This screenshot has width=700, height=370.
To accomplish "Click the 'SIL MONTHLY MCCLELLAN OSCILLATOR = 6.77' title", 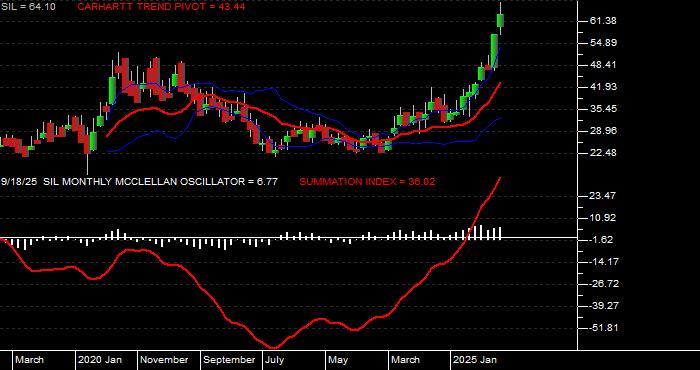I will pos(161,182).
